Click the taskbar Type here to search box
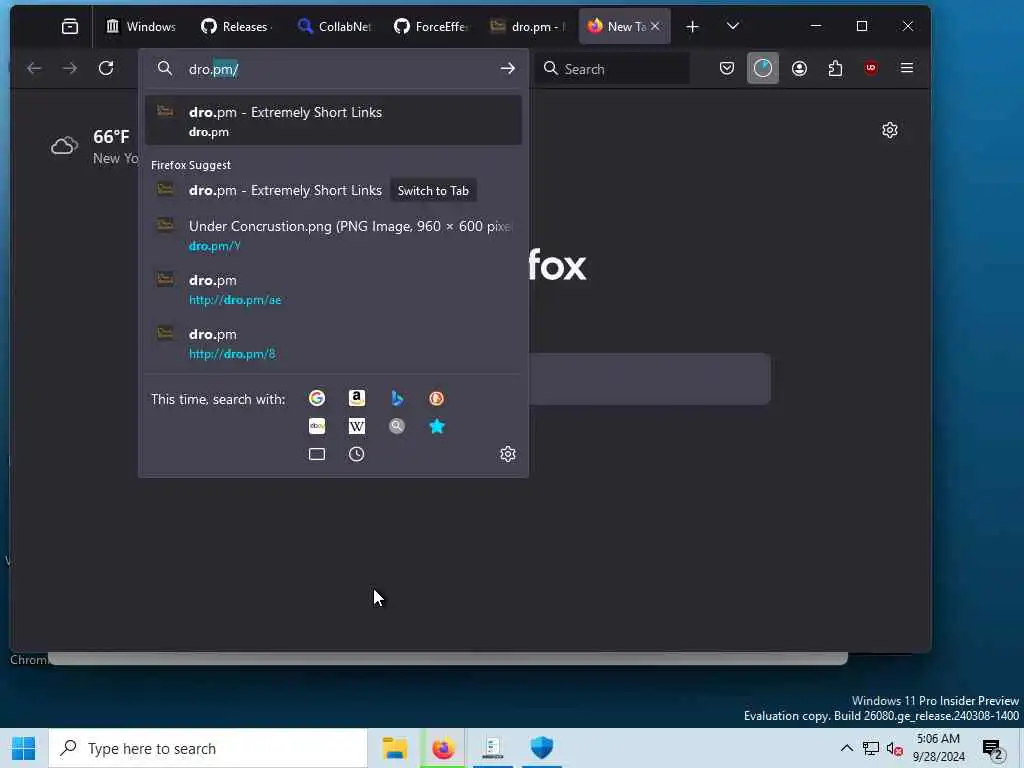Screen dimensions: 1024x768 coord(208,748)
